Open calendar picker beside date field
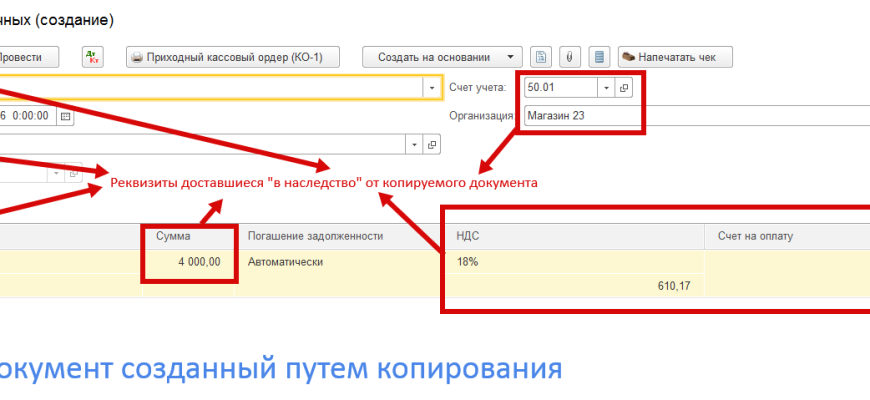 (x=66, y=116)
